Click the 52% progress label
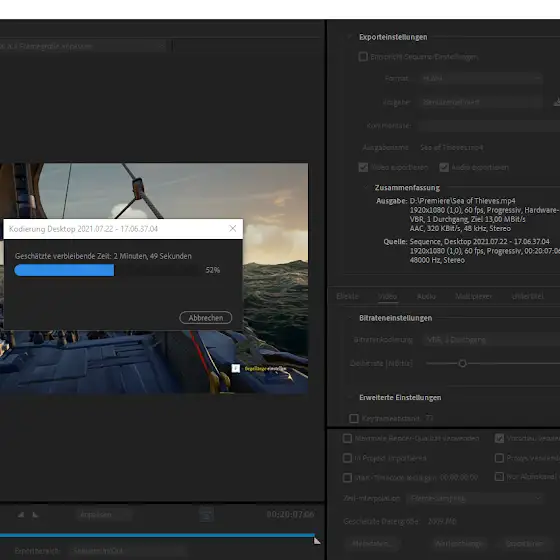Viewport: 560px width, 560px height. tap(212, 270)
